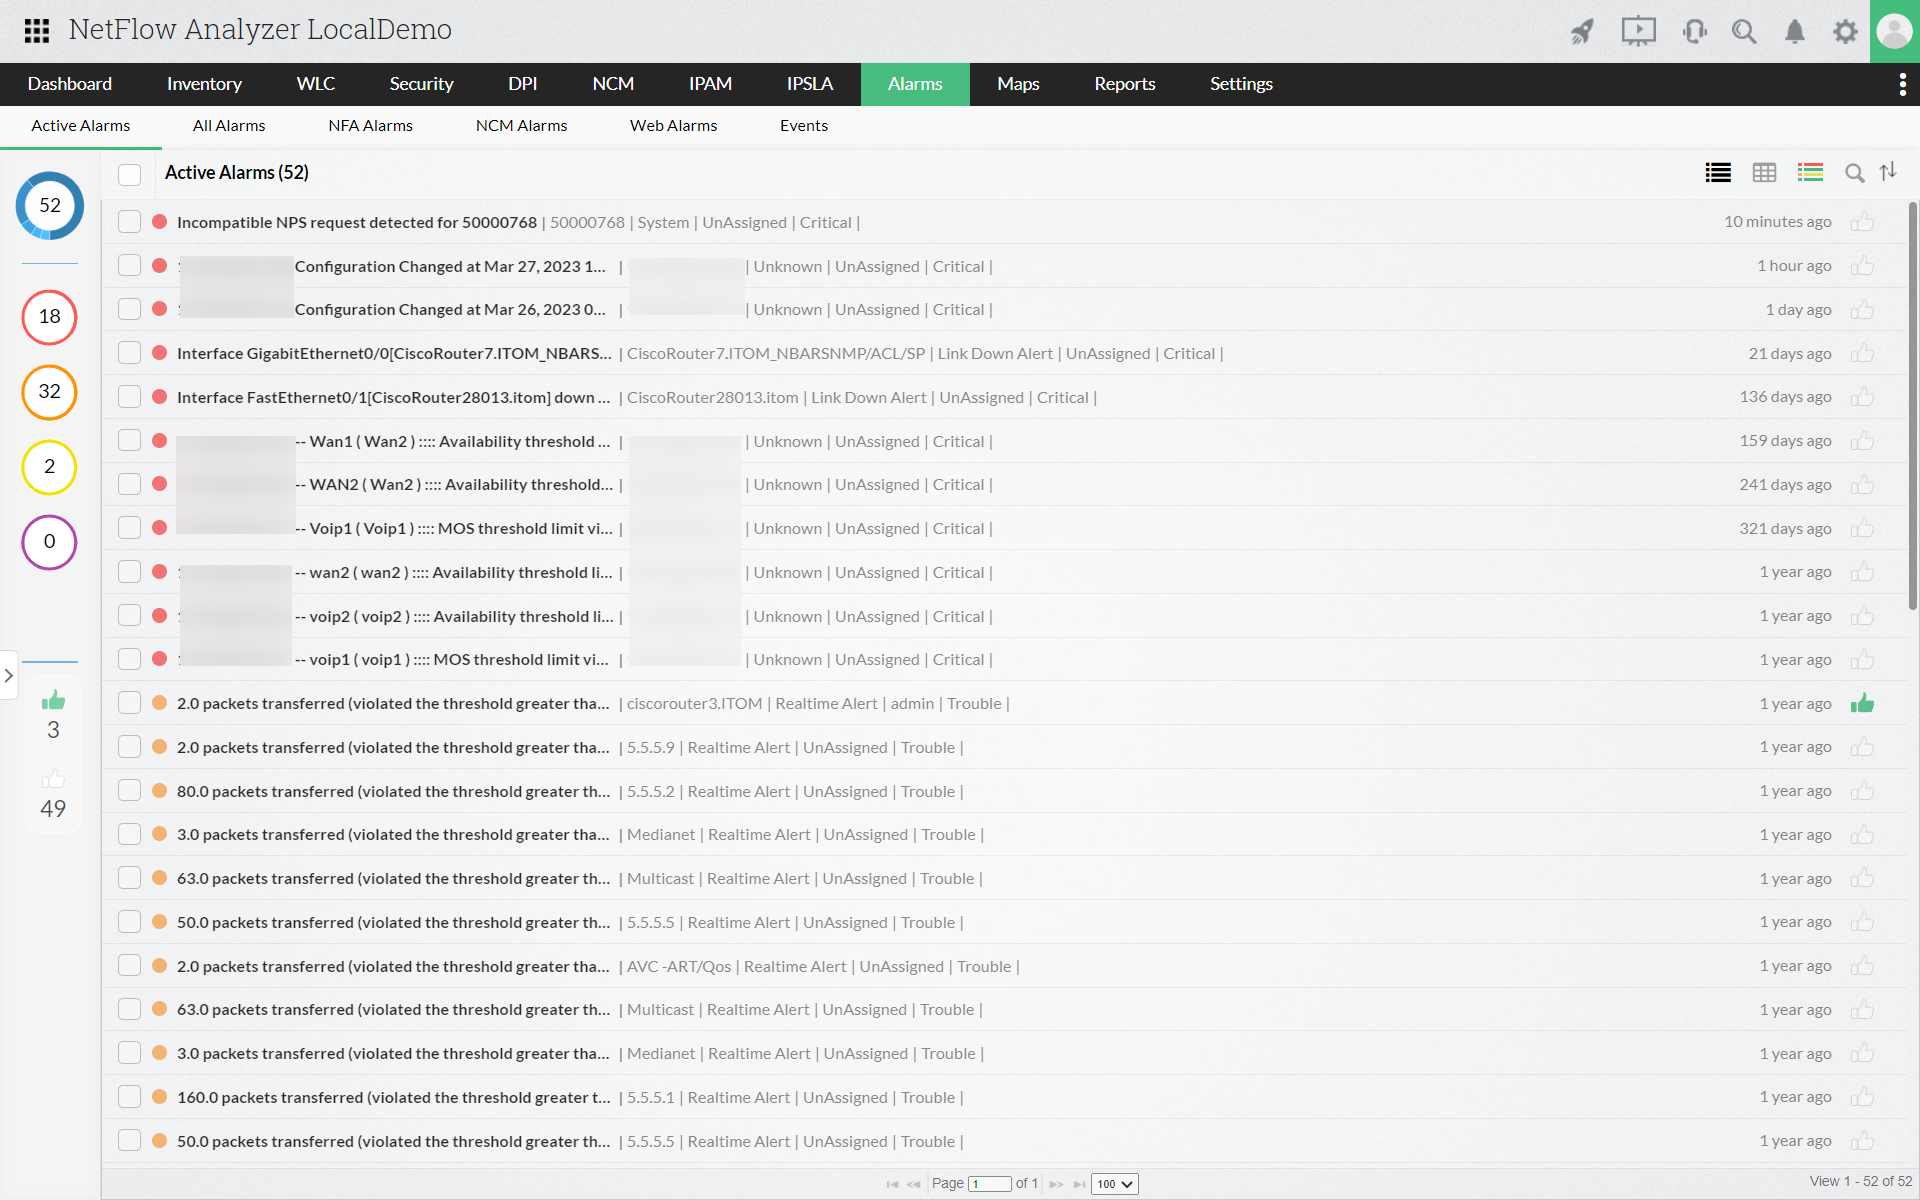Viewport: 1920px width, 1200px height.
Task: Navigate to next page using arrow button
Action: click(x=1055, y=1183)
